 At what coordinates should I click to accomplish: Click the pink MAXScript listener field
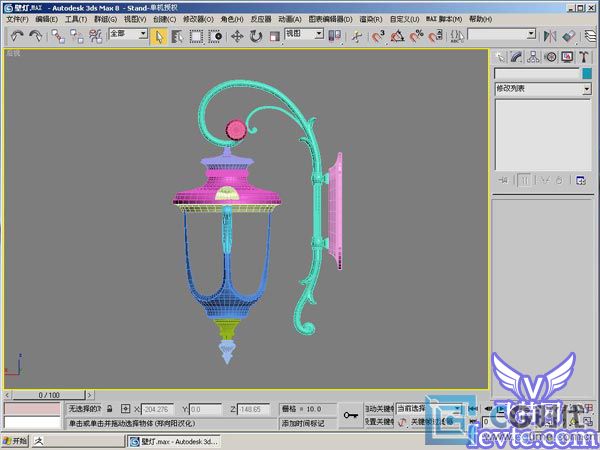(32, 409)
